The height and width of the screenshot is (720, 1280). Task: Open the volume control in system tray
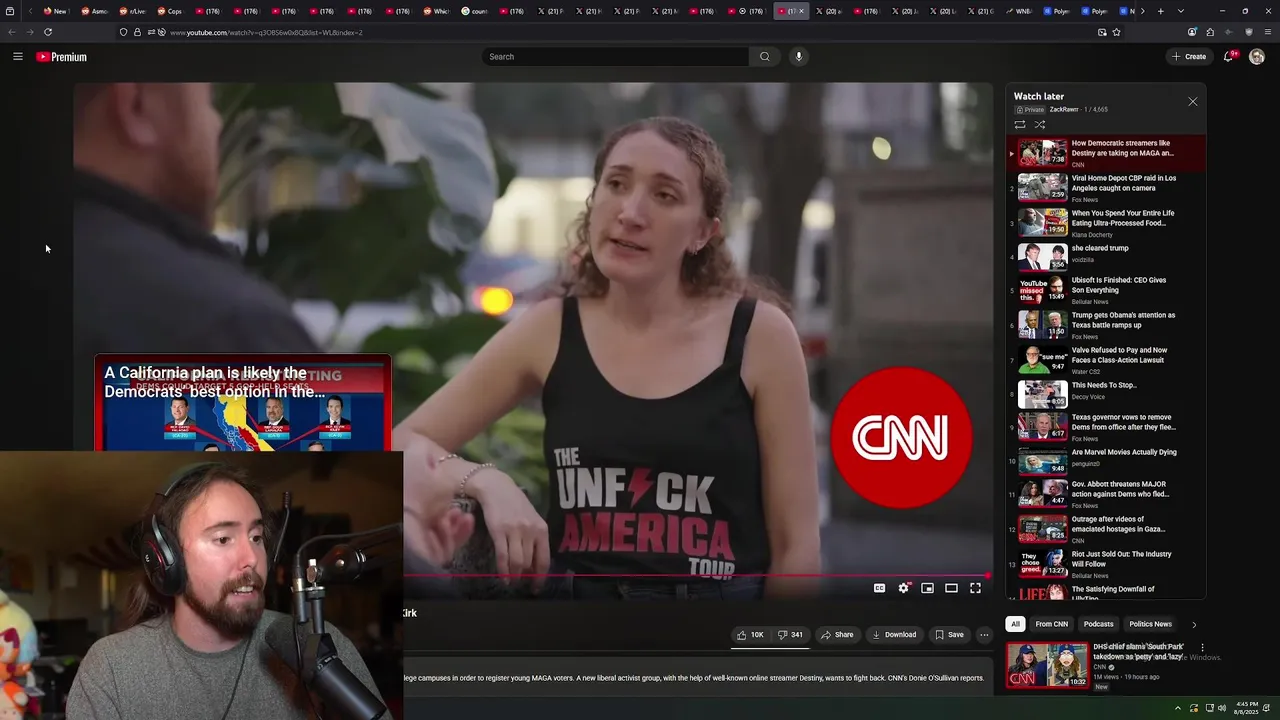(x=1221, y=708)
